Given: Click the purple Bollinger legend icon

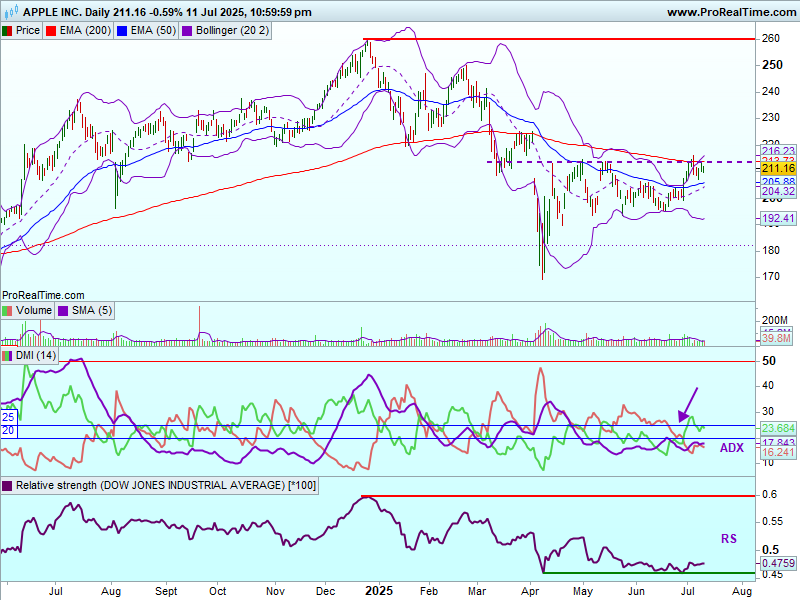Looking at the screenshot, I should [x=185, y=31].
